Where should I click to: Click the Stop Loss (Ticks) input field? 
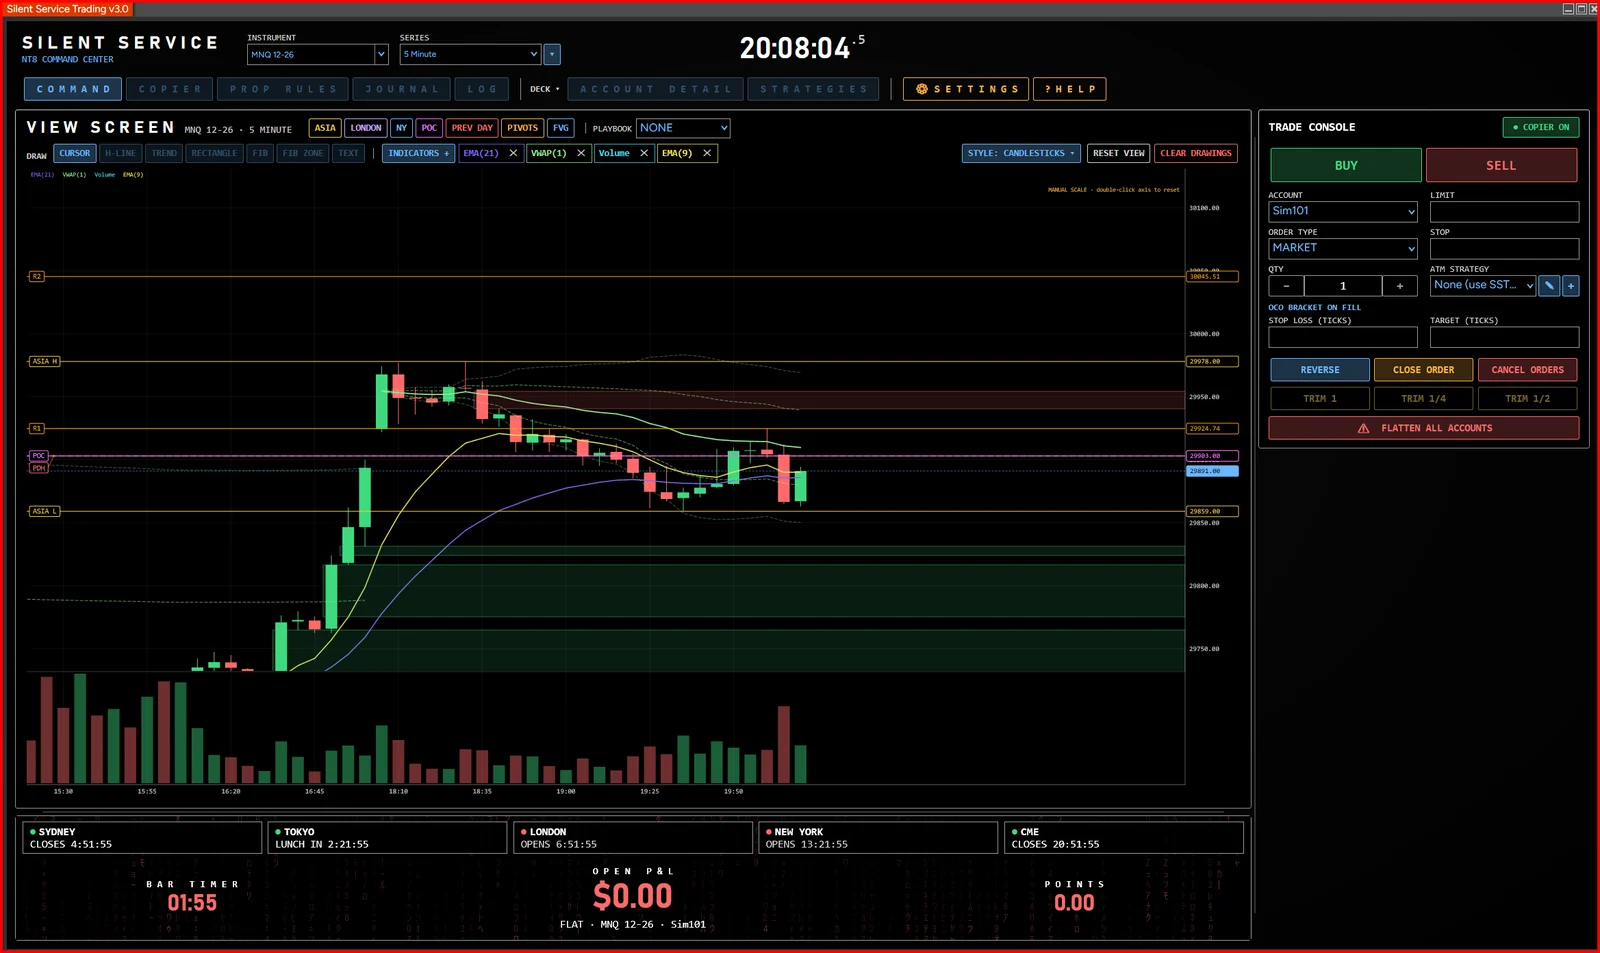tap(1343, 337)
